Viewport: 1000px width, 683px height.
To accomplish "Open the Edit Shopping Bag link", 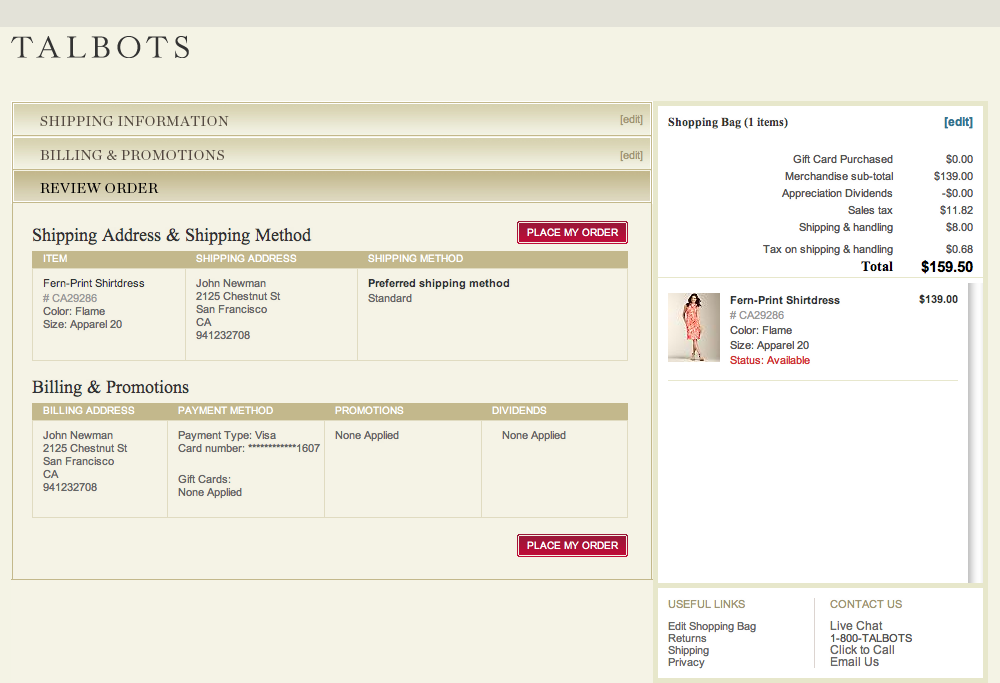I will (x=711, y=626).
